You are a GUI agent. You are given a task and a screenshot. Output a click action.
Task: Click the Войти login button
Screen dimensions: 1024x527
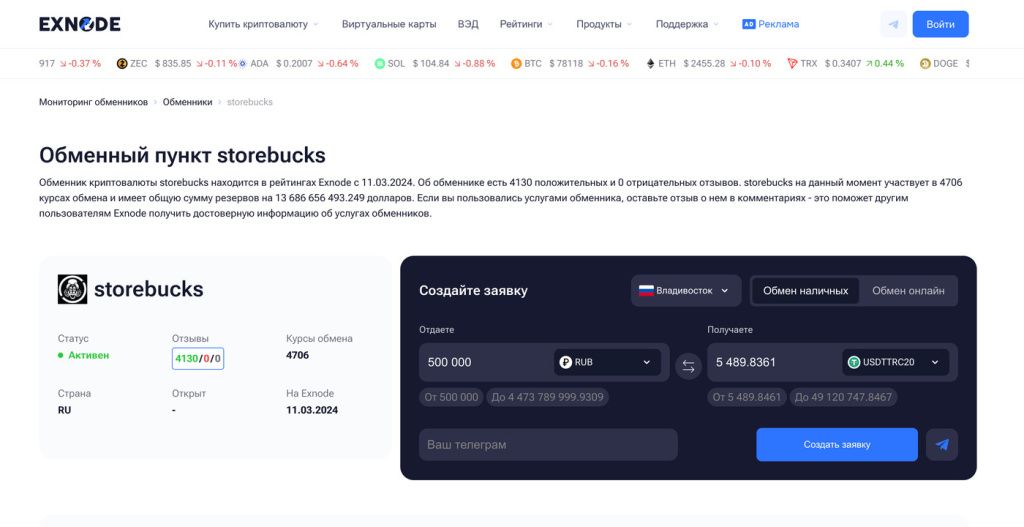(x=940, y=24)
